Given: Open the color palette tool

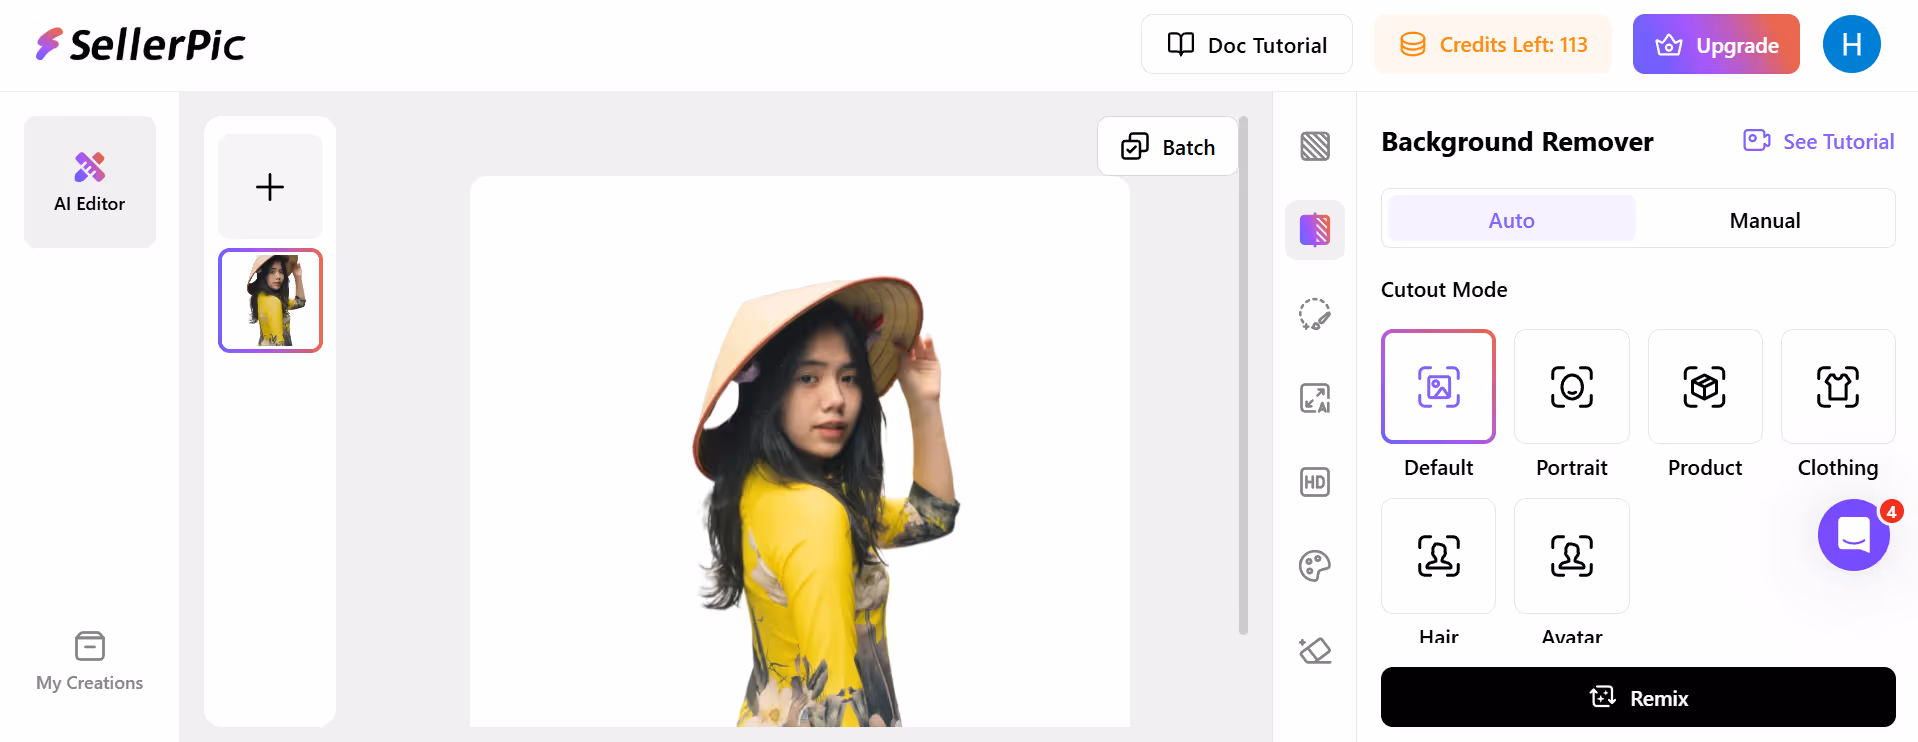Looking at the screenshot, I should point(1314,566).
